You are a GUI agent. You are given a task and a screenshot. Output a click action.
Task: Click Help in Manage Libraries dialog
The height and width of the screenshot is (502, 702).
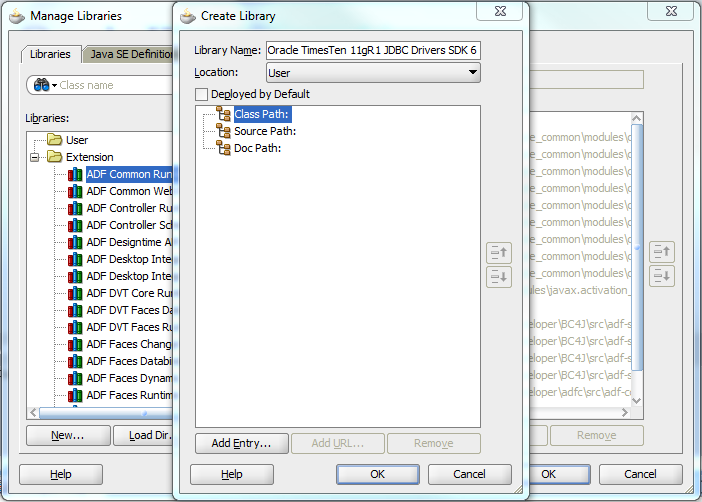click(61, 474)
